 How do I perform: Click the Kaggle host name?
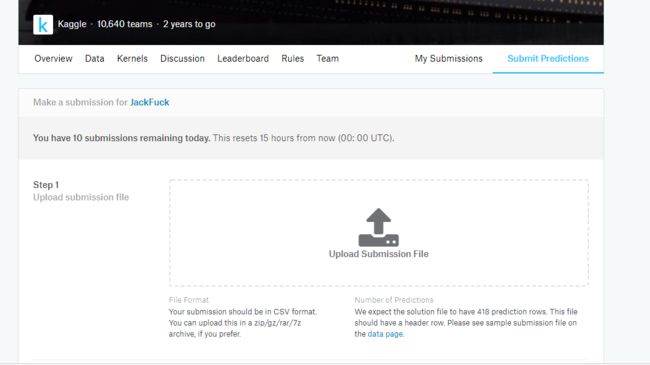[x=72, y=24]
